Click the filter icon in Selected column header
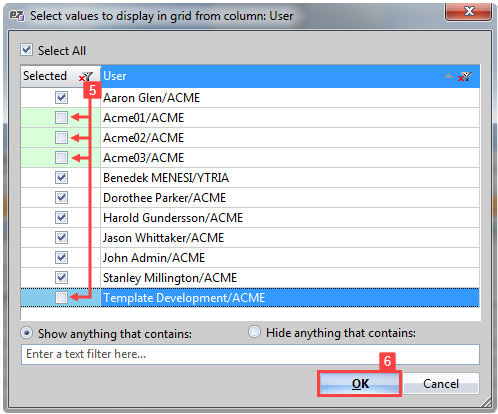This screenshot has height=414, width=498. [86, 77]
